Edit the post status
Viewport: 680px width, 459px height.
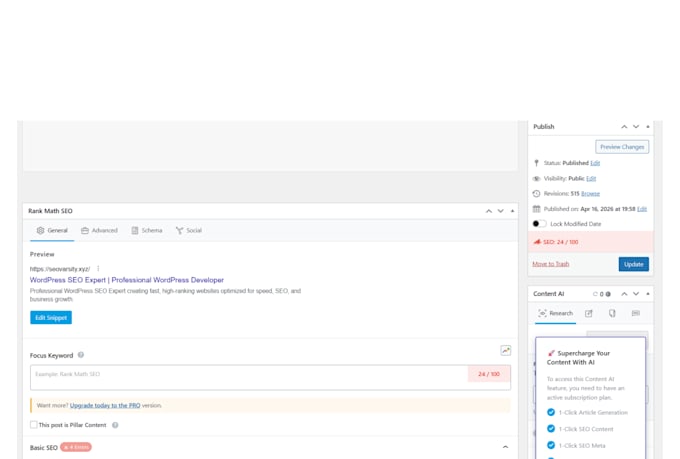595,163
